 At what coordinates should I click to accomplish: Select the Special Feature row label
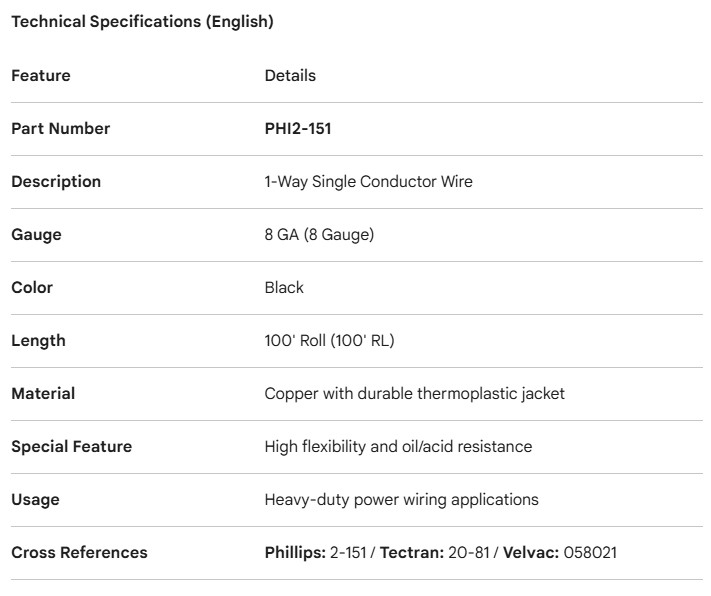coord(71,447)
